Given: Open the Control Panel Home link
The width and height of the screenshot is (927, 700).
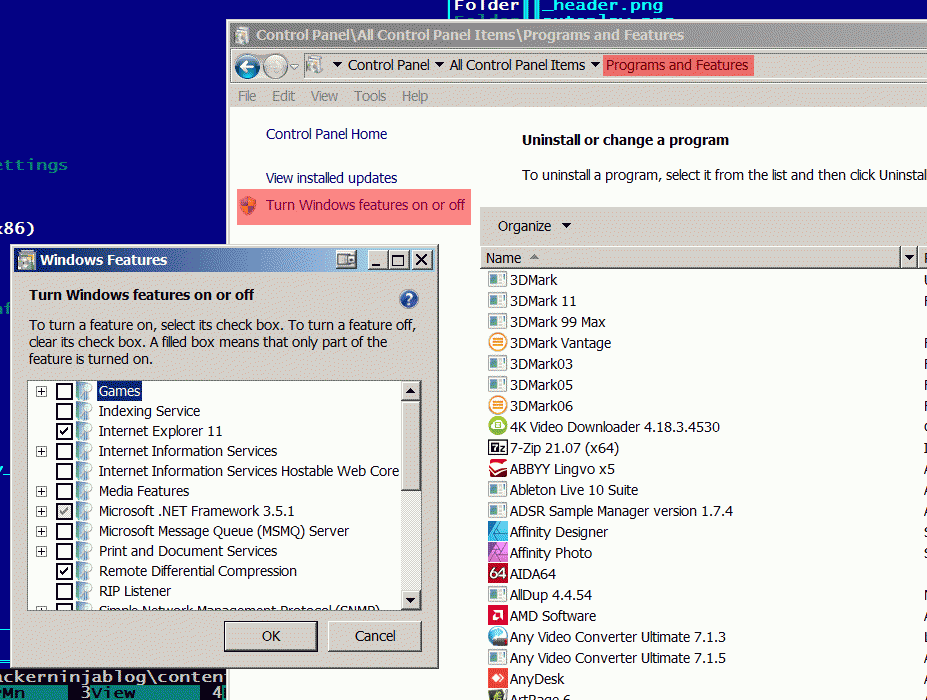Looking at the screenshot, I should coord(326,134).
